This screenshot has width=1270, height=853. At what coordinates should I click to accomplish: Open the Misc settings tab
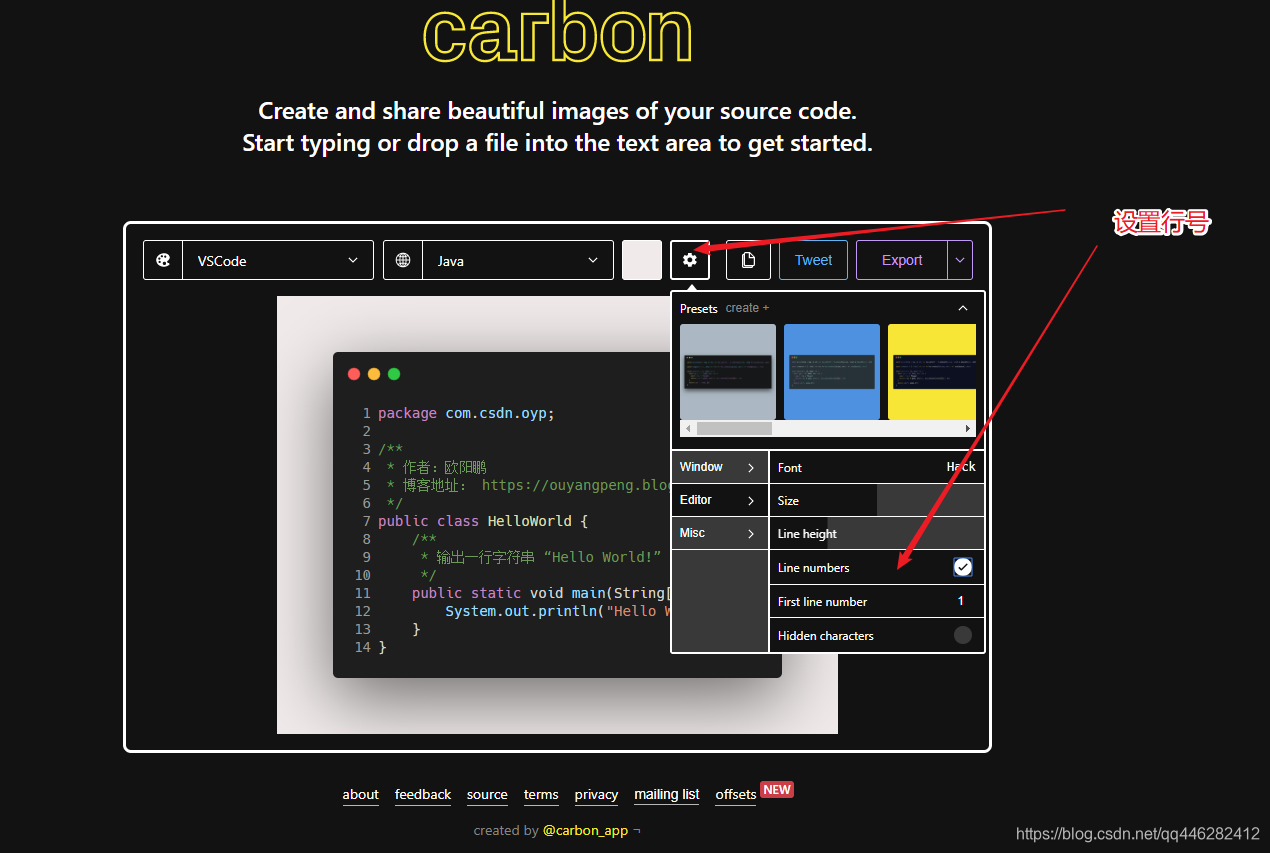[x=720, y=533]
